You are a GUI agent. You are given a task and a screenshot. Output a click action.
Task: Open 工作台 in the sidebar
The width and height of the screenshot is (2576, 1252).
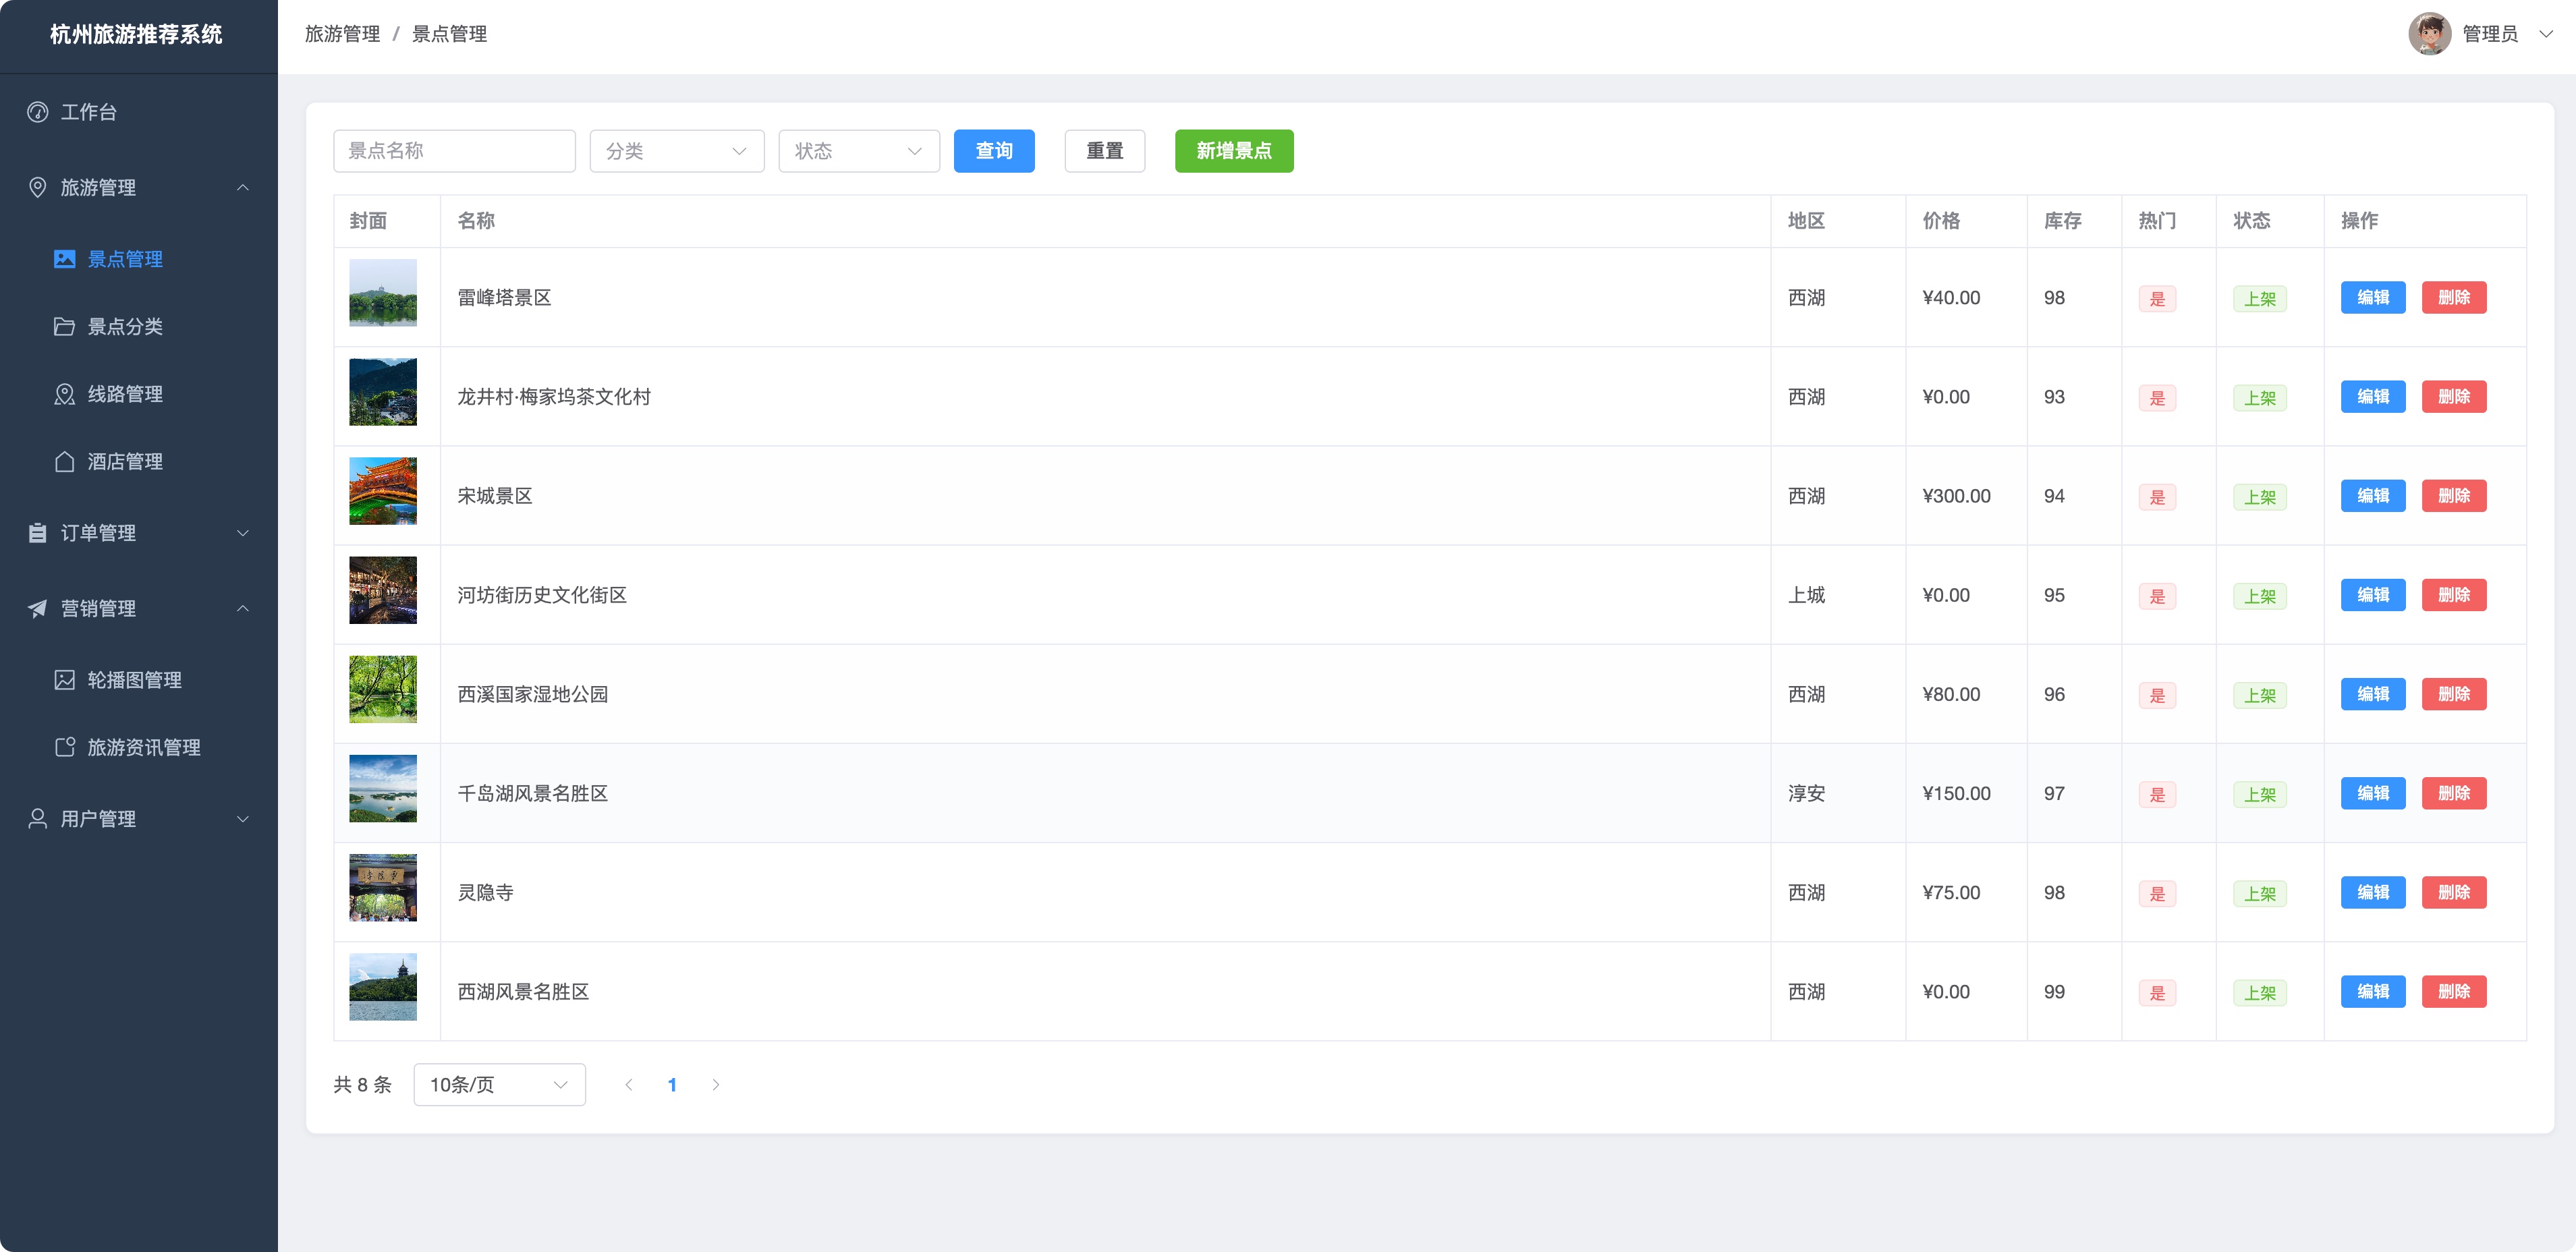(139, 112)
